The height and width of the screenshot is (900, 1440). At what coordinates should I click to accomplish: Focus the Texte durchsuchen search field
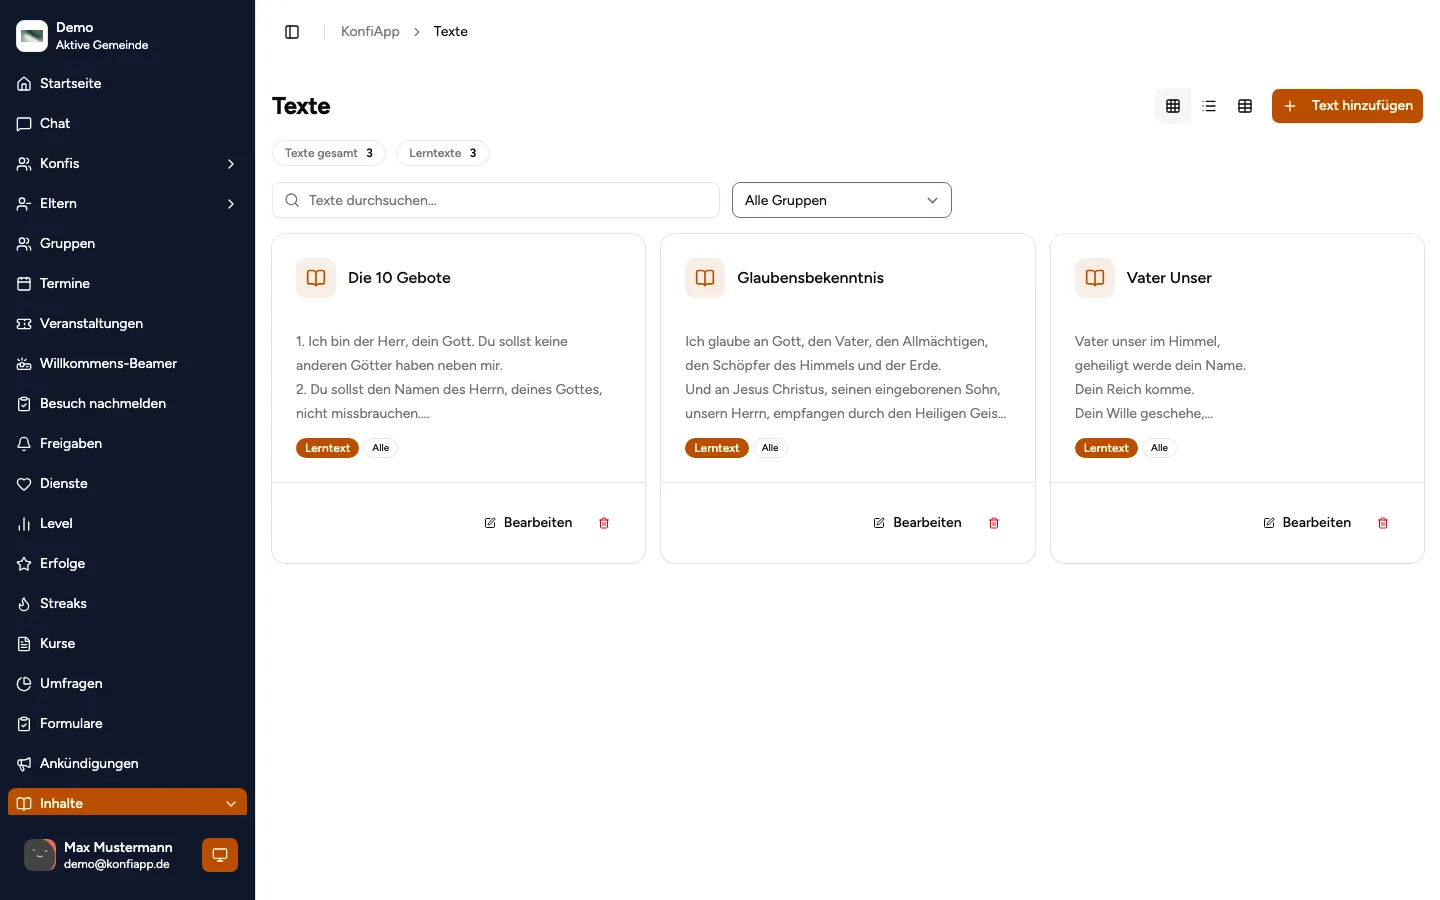point(496,200)
